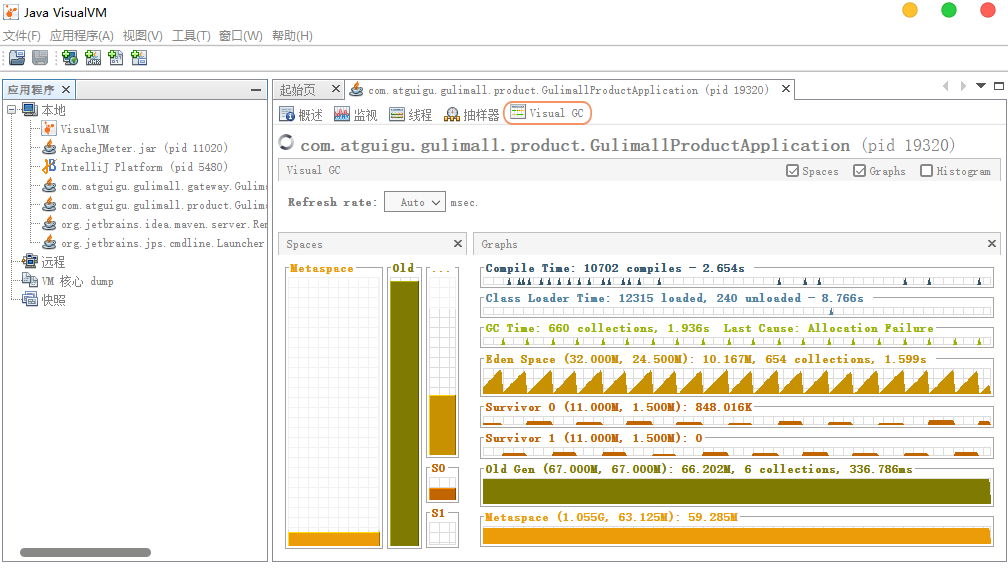
Task: Open the 监视 monitor subtab
Action: 356,114
